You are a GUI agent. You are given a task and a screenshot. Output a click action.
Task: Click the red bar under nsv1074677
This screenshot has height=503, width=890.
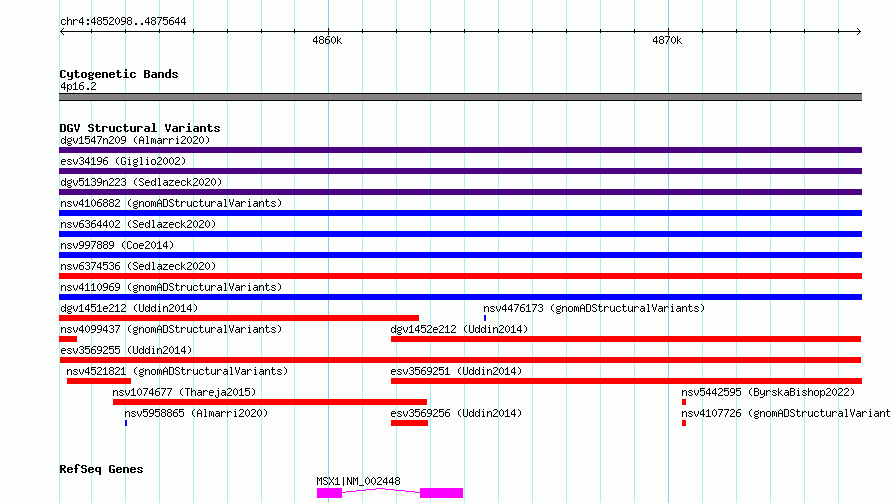tap(270, 402)
